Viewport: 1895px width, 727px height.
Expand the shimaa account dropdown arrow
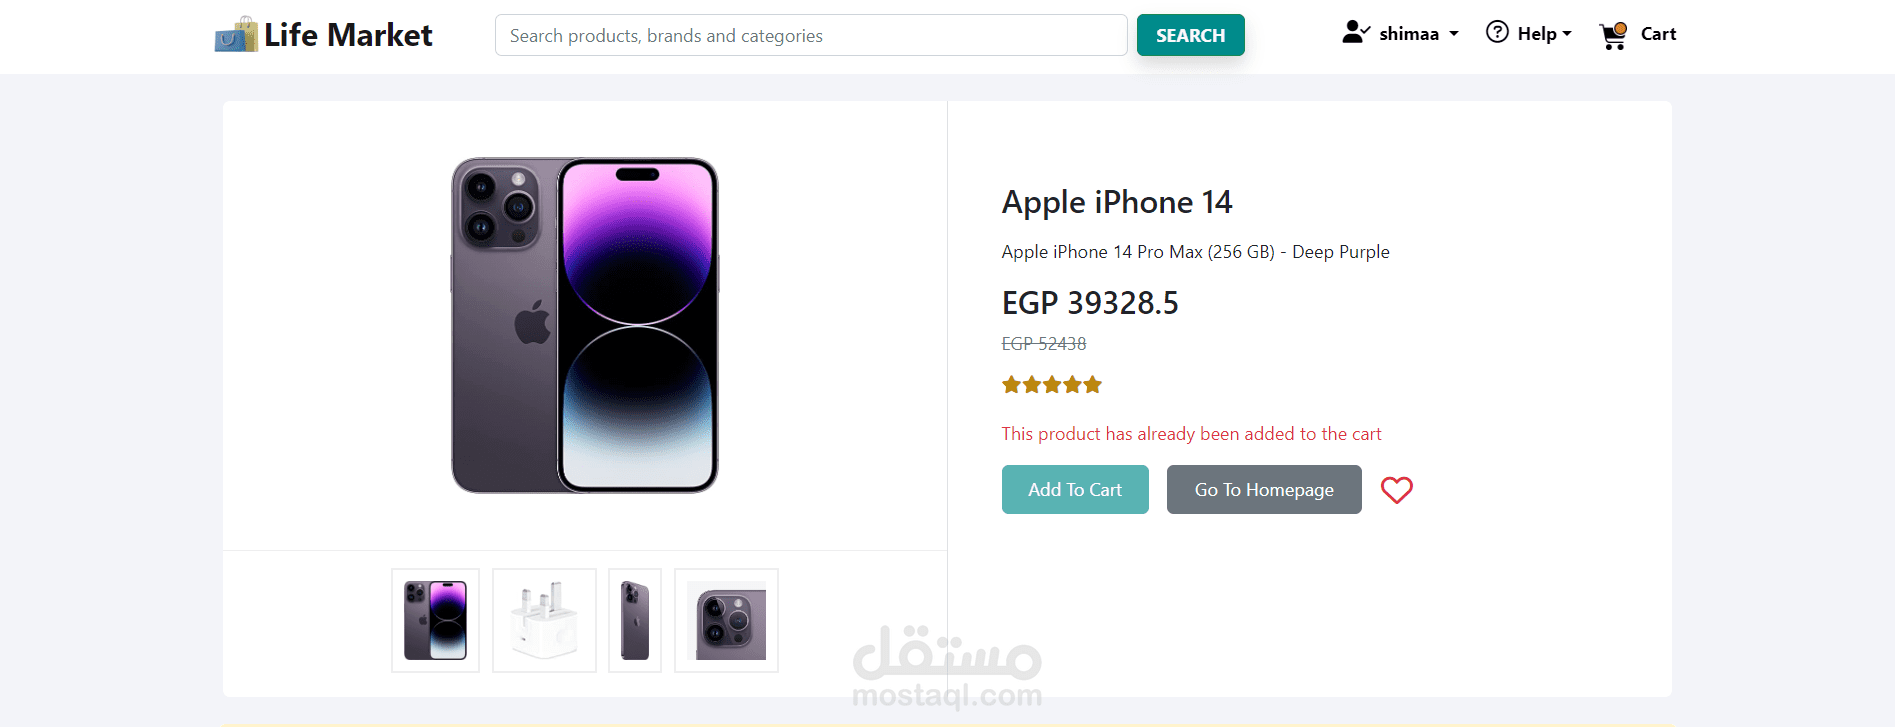click(x=1454, y=34)
